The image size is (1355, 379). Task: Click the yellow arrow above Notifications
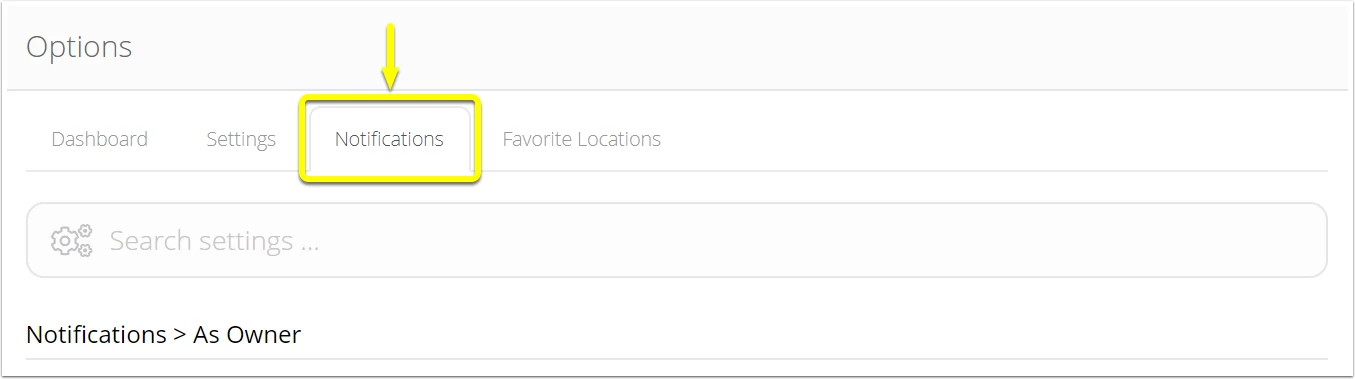390,56
